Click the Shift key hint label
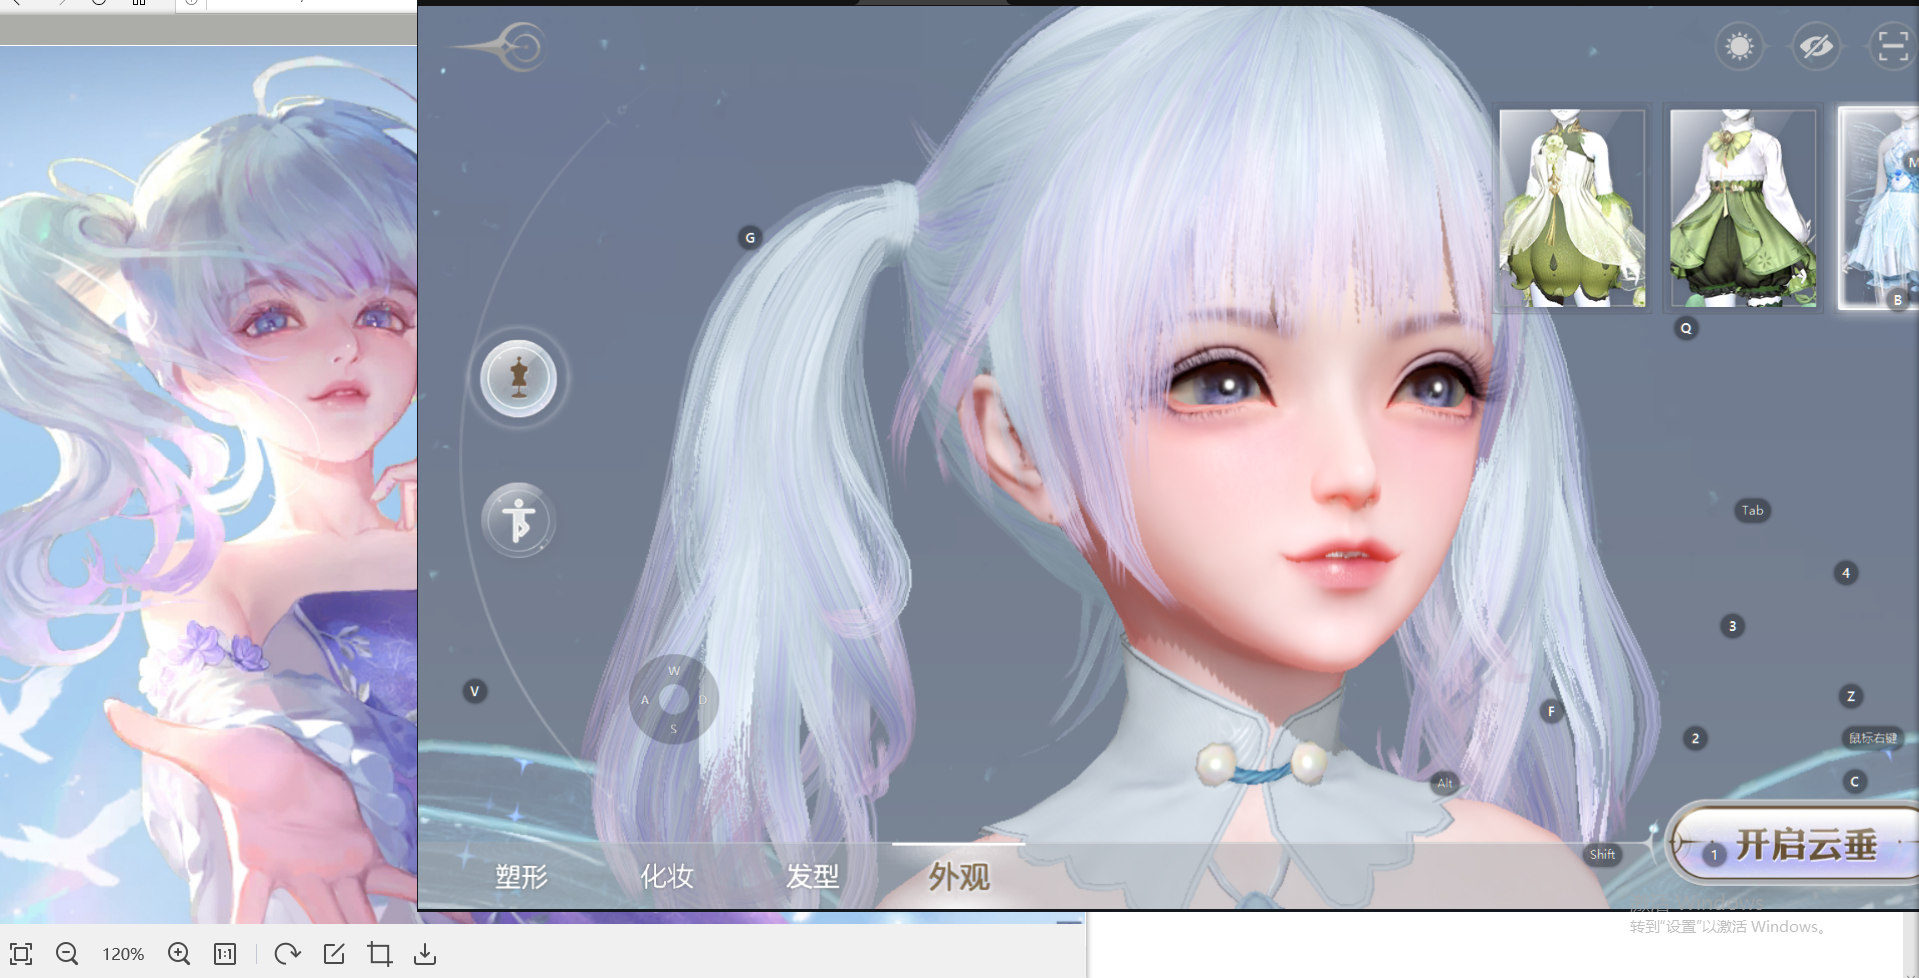Screen dimensions: 1919x978 point(1602,854)
